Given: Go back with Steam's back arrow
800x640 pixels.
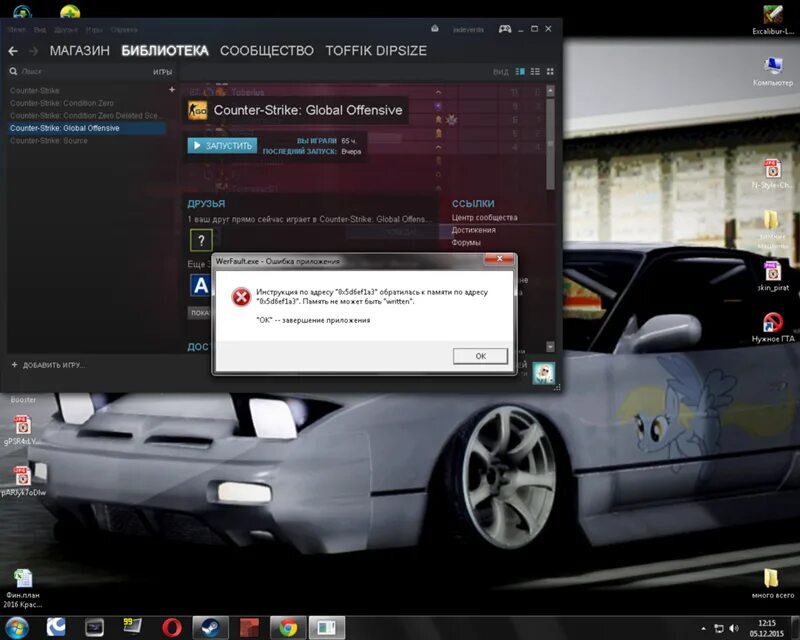Looking at the screenshot, I should click(x=13, y=51).
